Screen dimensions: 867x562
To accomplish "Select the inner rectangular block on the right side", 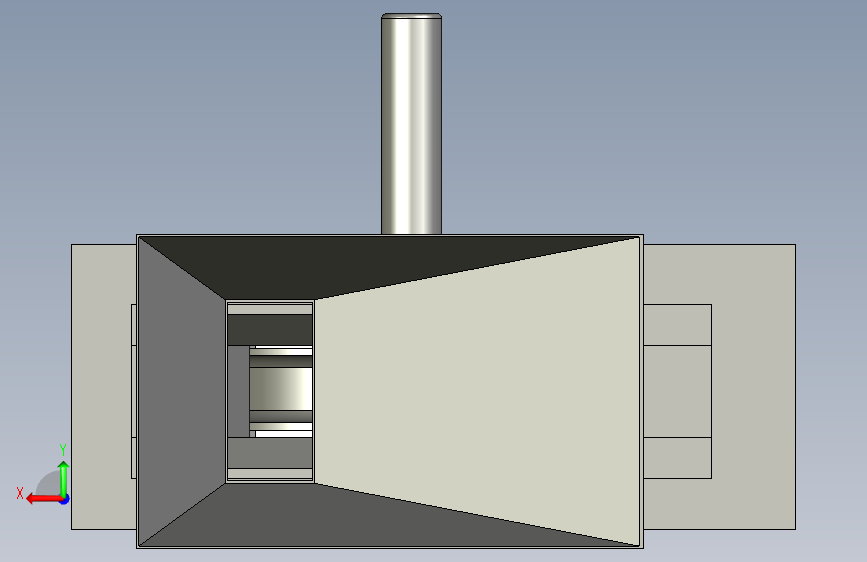I will (x=677, y=391).
